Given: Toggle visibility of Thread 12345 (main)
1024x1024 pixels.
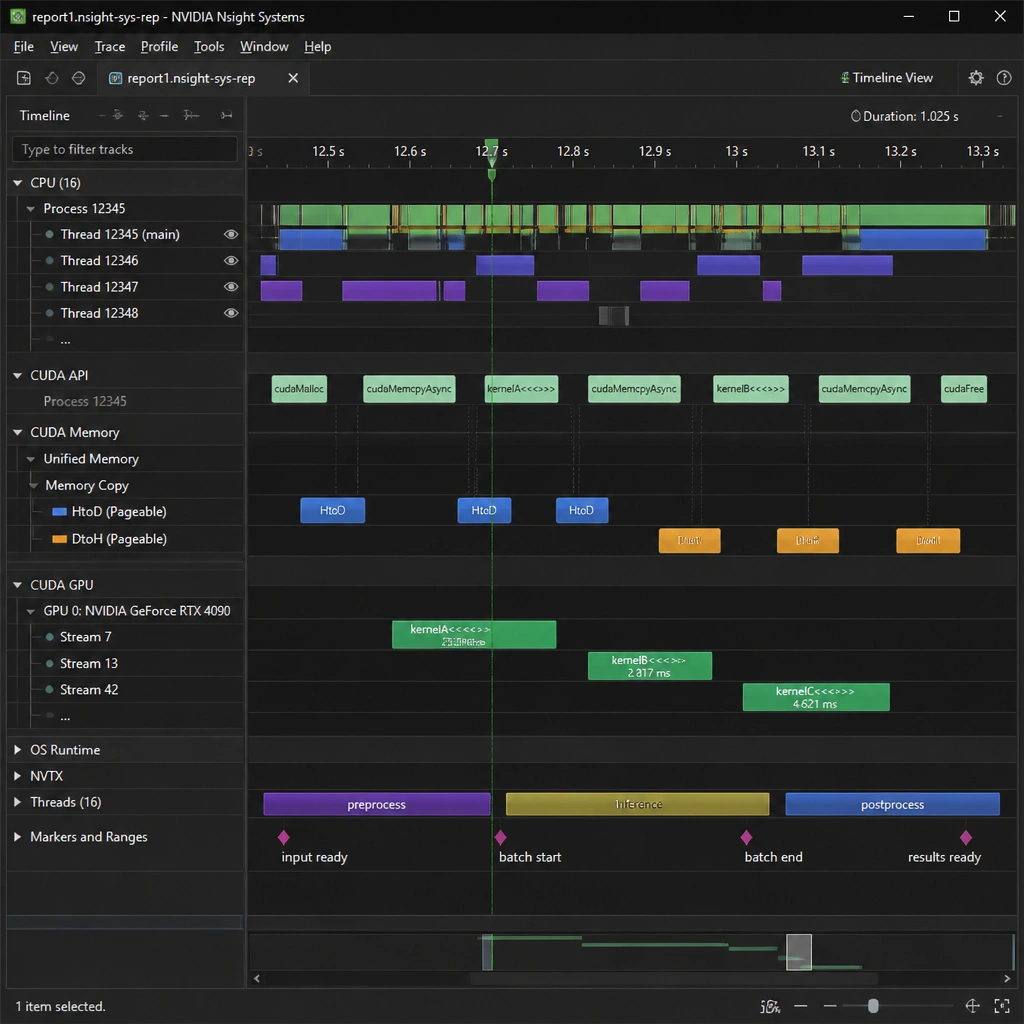Looking at the screenshot, I should point(231,234).
